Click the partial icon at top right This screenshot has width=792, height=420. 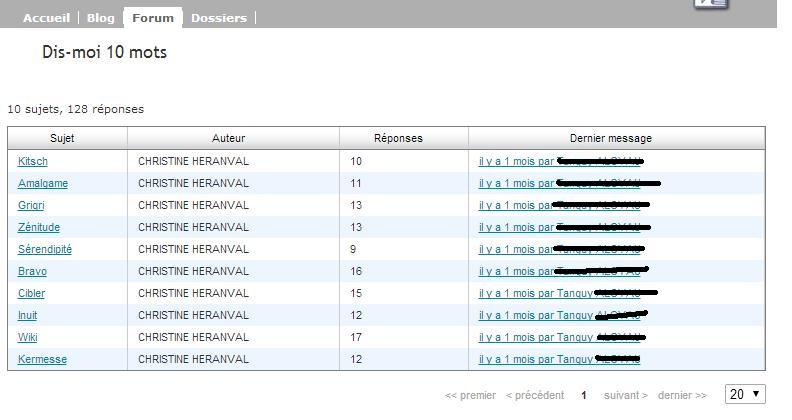[712, 4]
